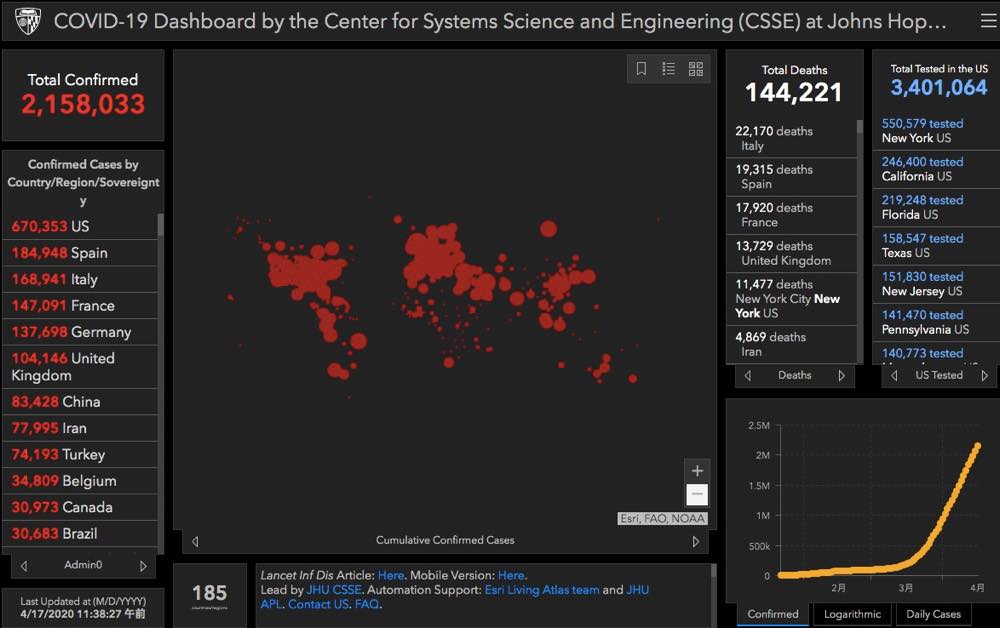Select 158,547 tested Texas entry
This screenshot has height=628, width=1000.
click(936, 245)
